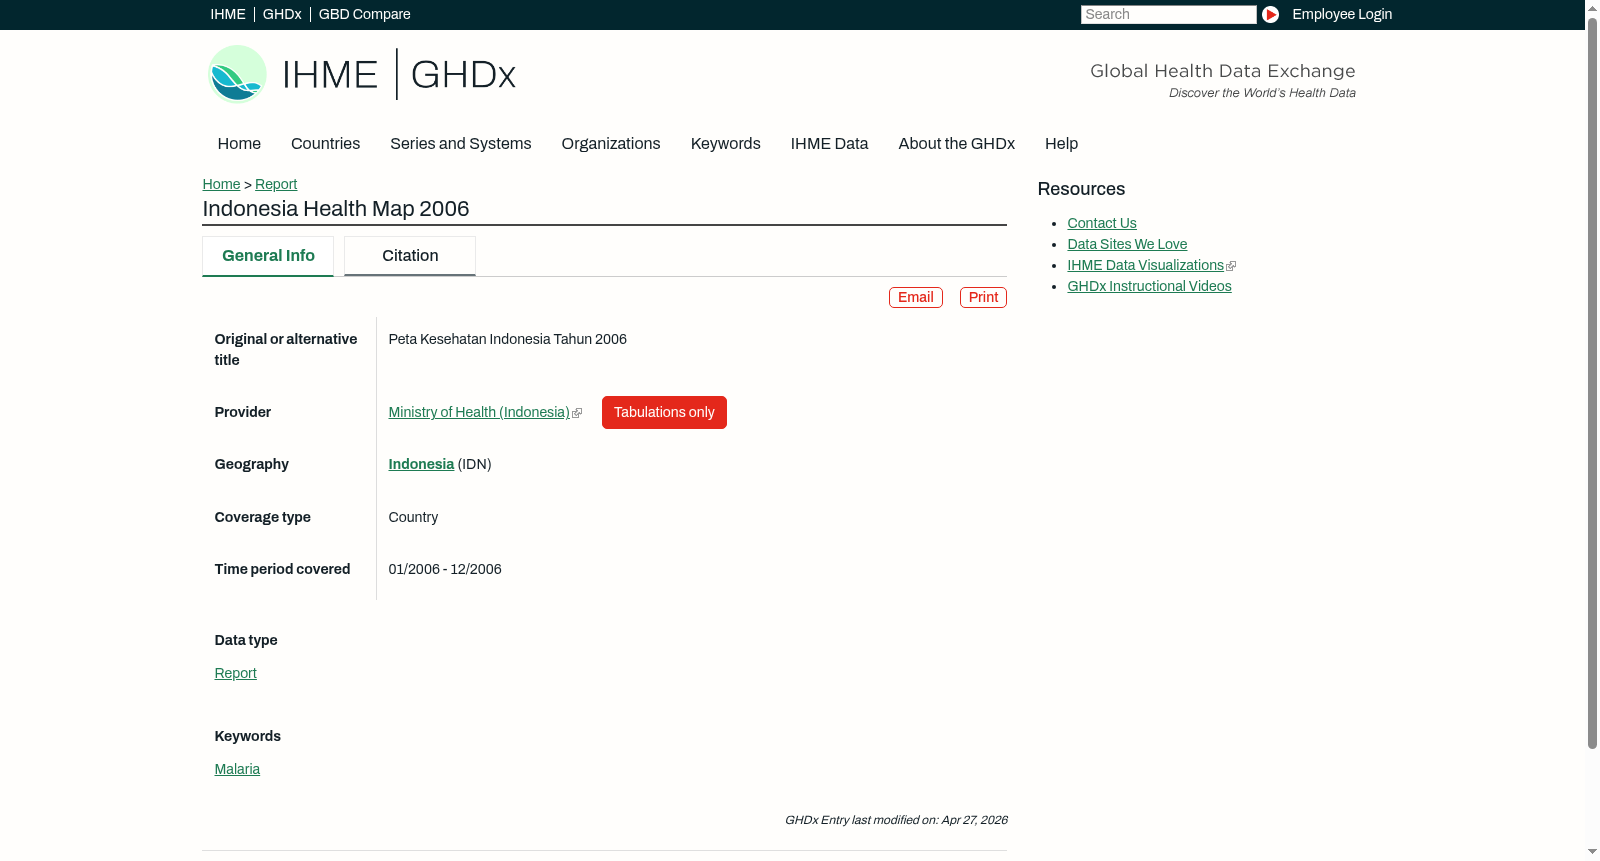
Task: Click the scrollbar down arrow
Action: (1592, 852)
